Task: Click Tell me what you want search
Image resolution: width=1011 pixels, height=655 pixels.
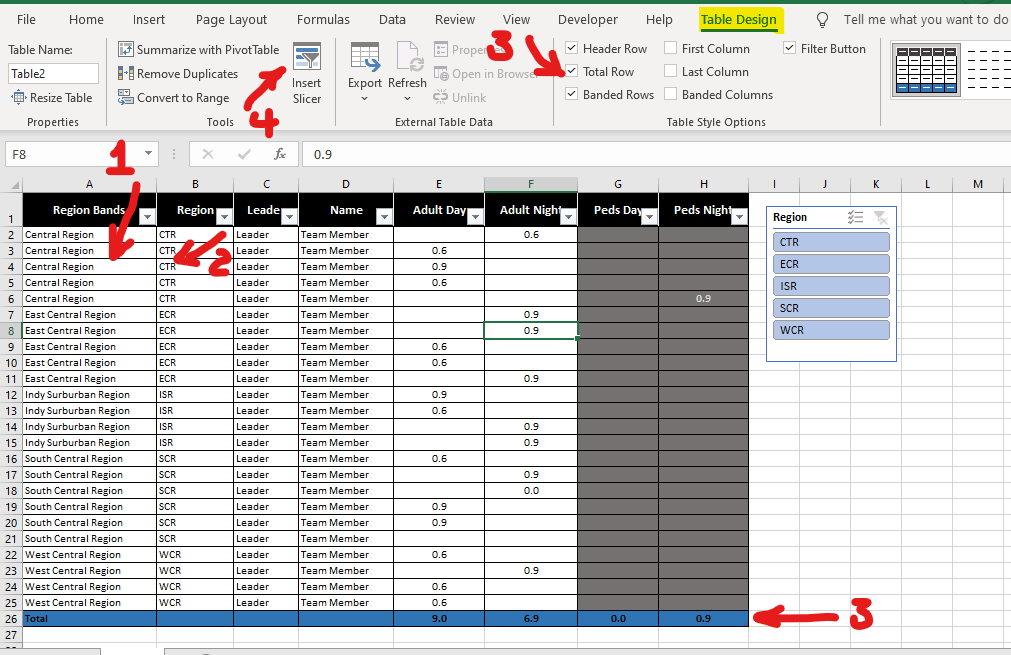Action: pyautogui.click(x=925, y=19)
